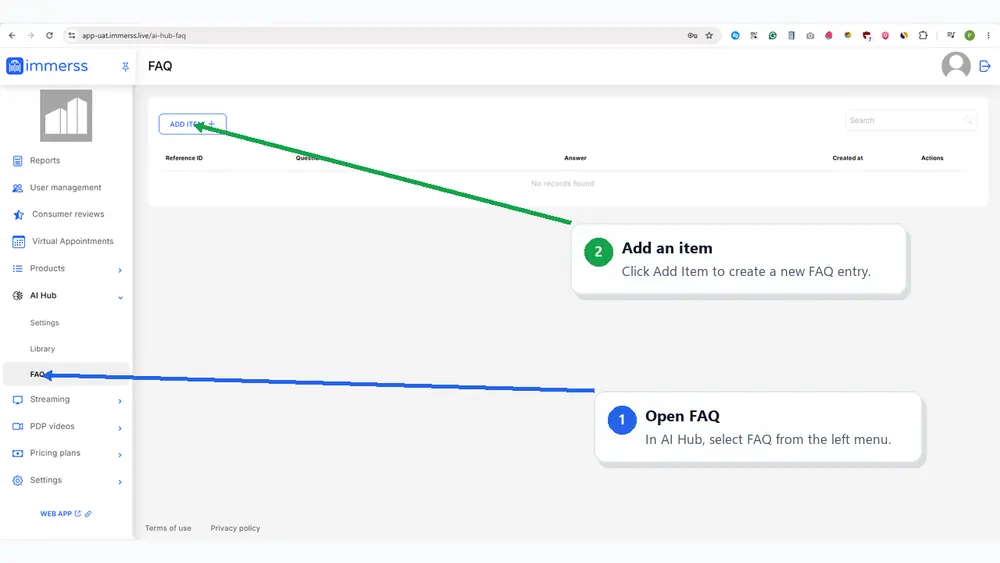1000x563 pixels.
Task: Open User management in the sidebar
Action: point(65,187)
